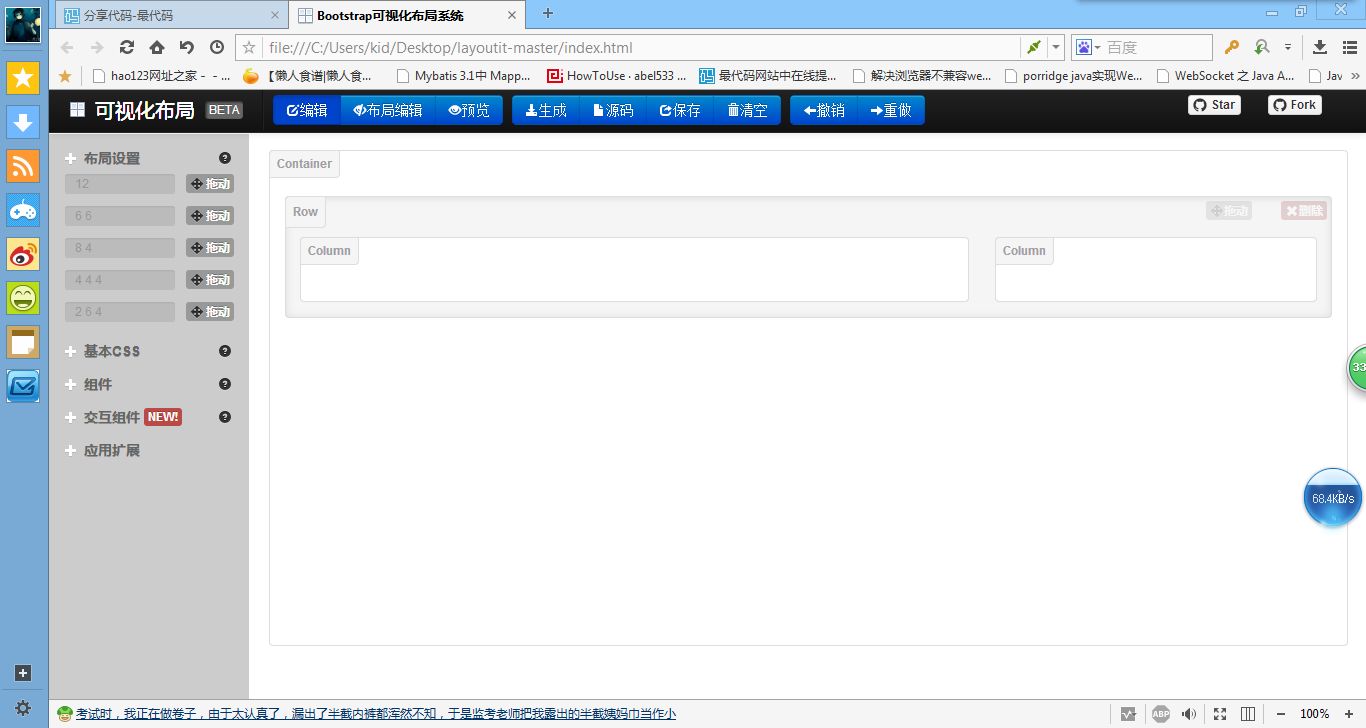
Task: Click the mail envelope sidebar icon
Action: 23,386
